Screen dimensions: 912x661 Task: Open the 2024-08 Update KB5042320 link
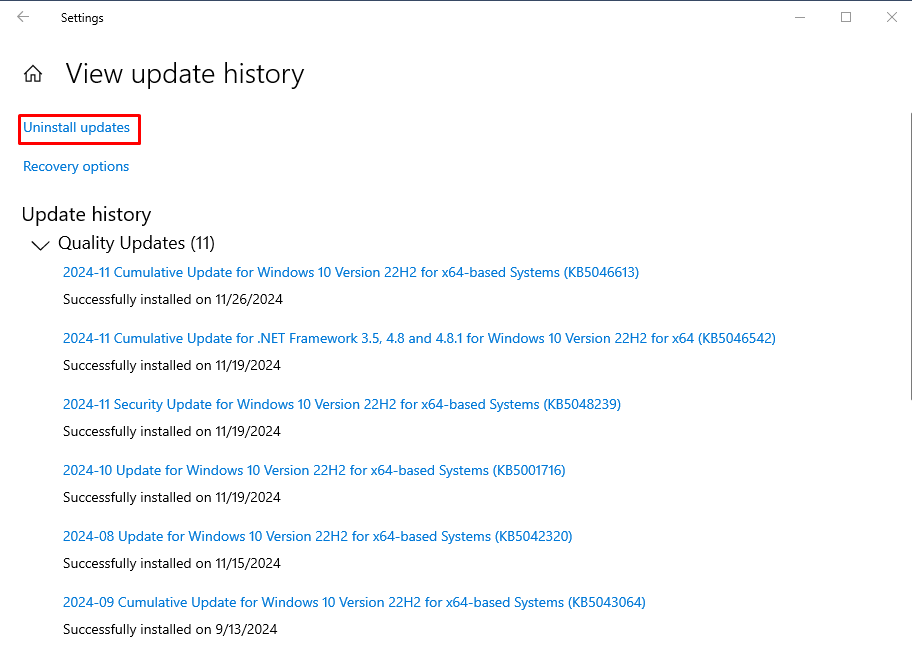(x=317, y=536)
